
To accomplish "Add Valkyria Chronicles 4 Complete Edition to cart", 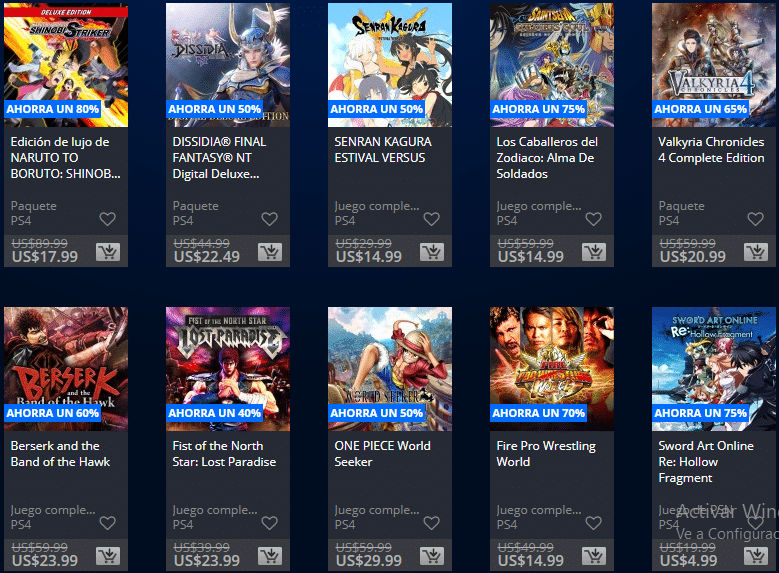I will (x=756, y=252).
